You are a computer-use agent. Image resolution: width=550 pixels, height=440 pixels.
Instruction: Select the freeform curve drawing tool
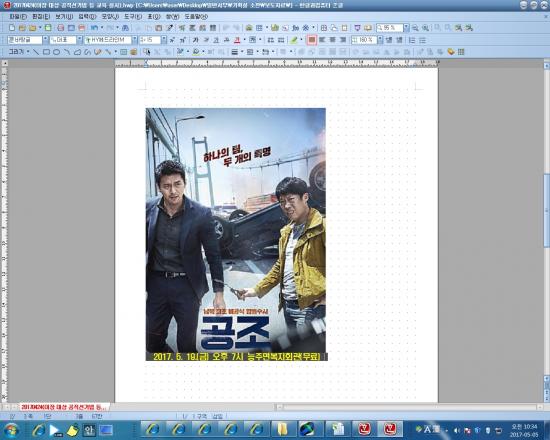(x=87, y=52)
